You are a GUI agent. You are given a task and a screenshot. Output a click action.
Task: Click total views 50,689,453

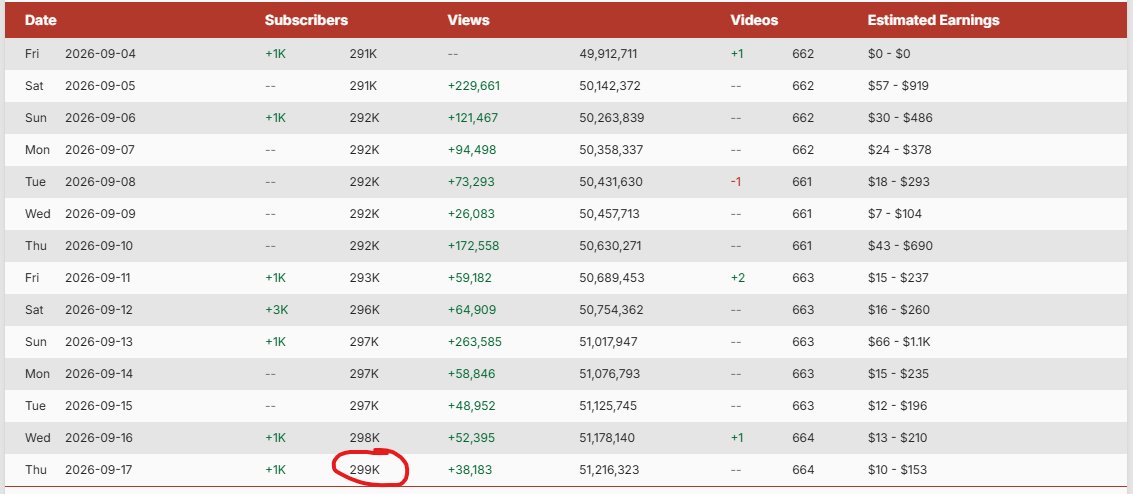pos(611,278)
